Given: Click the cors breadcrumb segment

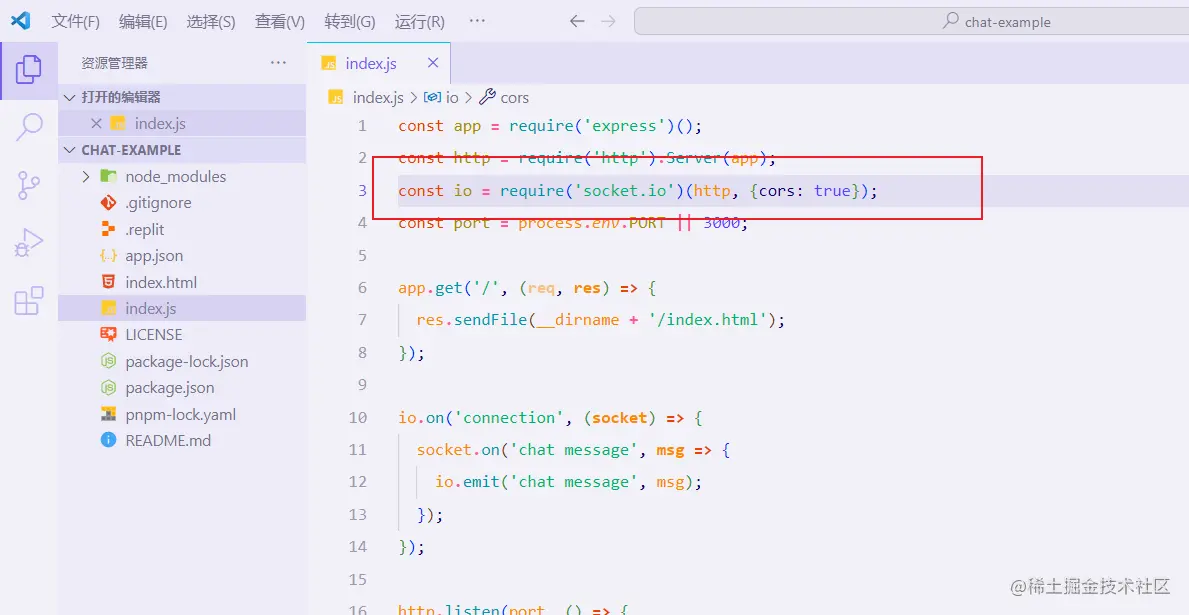Looking at the screenshot, I should click(514, 97).
